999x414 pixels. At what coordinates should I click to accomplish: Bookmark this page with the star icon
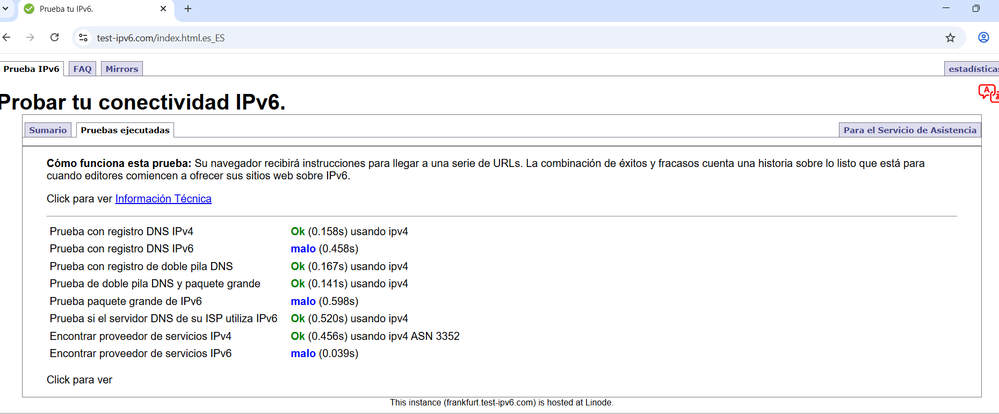(x=950, y=37)
